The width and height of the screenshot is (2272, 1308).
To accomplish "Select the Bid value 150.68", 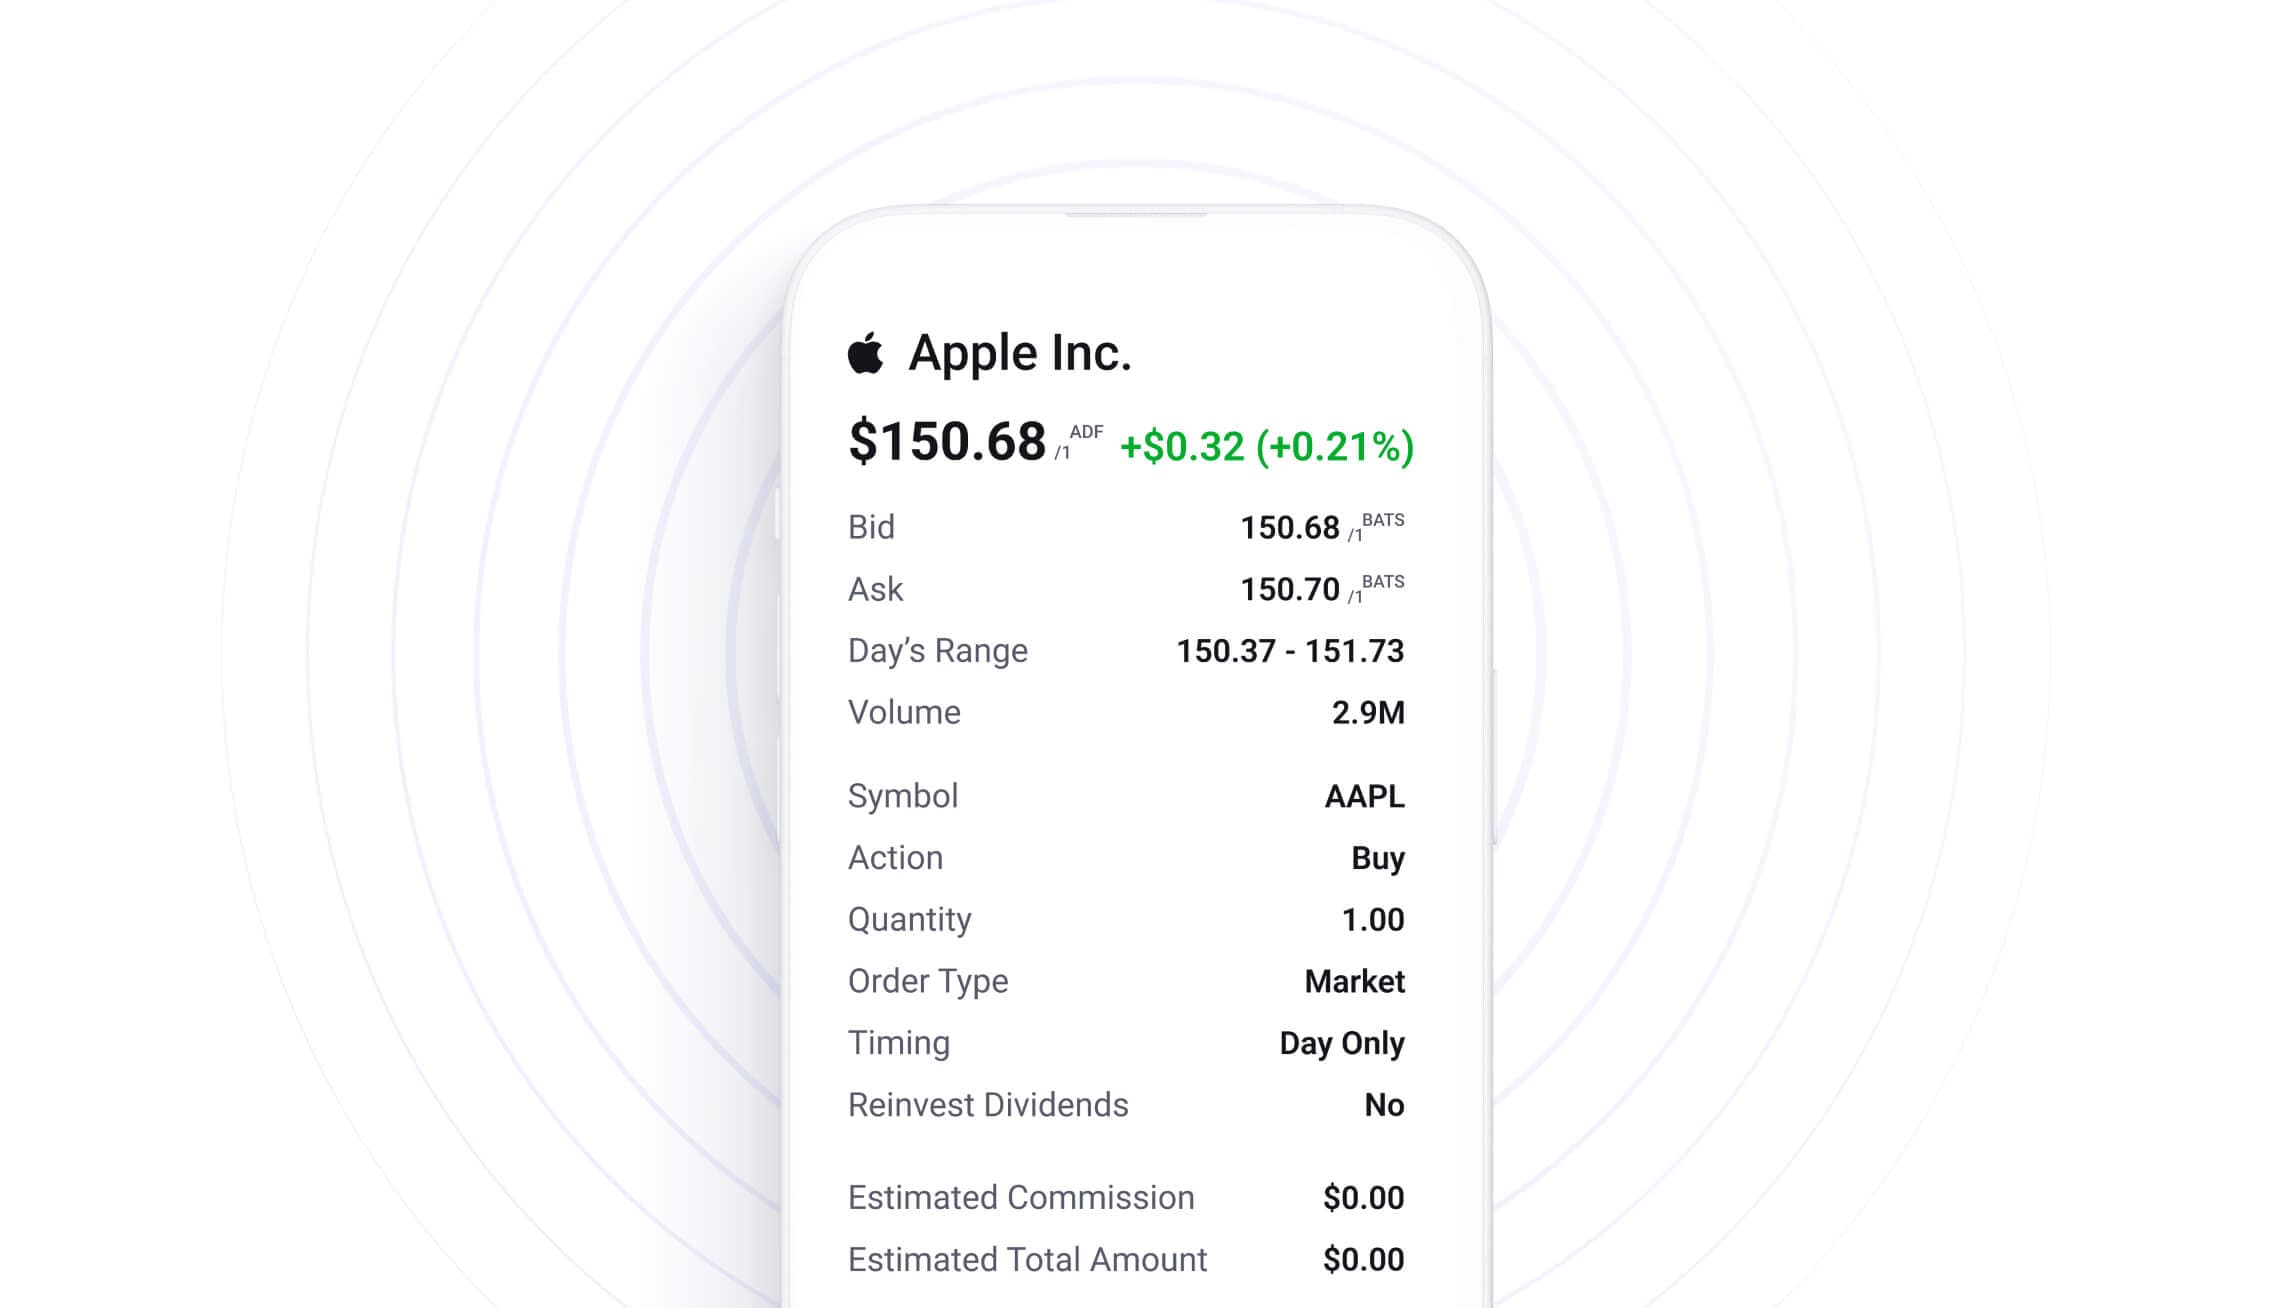I will click(x=1289, y=528).
